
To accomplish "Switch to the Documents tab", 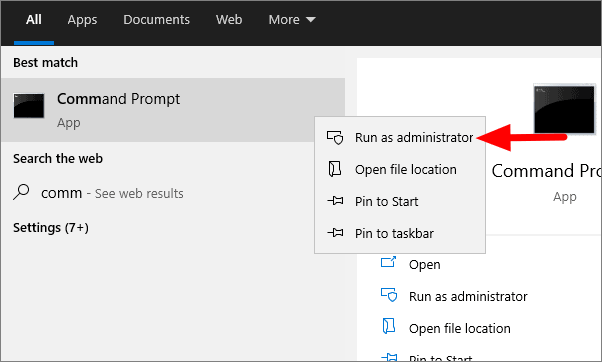I will (x=156, y=20).
